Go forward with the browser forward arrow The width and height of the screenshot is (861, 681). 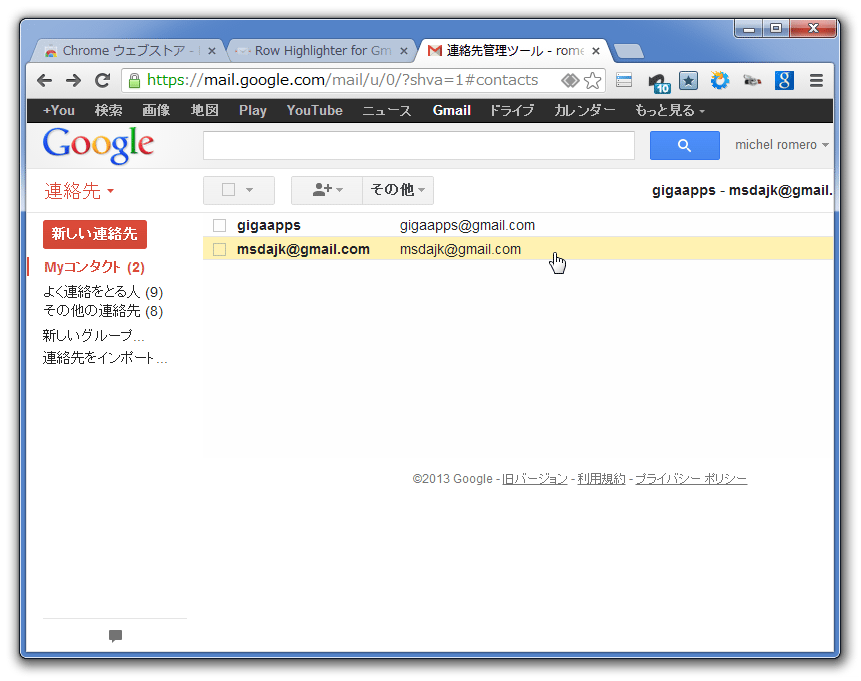[x=73, y=81]
